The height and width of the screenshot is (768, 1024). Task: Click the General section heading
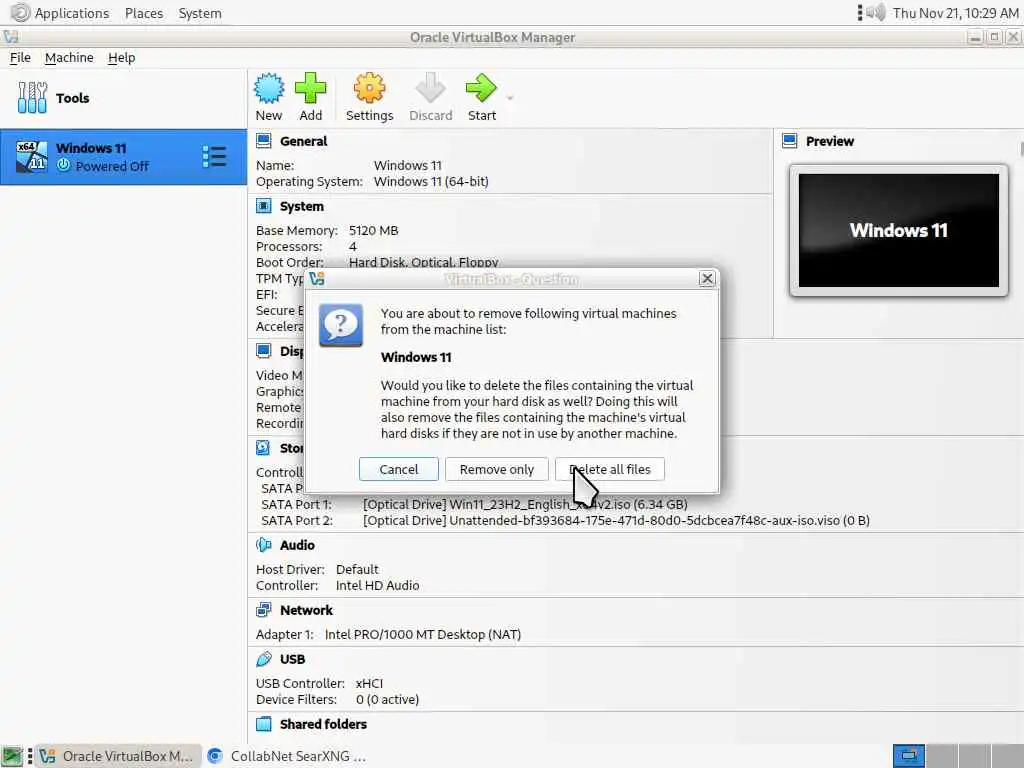[x=303, y=141]
